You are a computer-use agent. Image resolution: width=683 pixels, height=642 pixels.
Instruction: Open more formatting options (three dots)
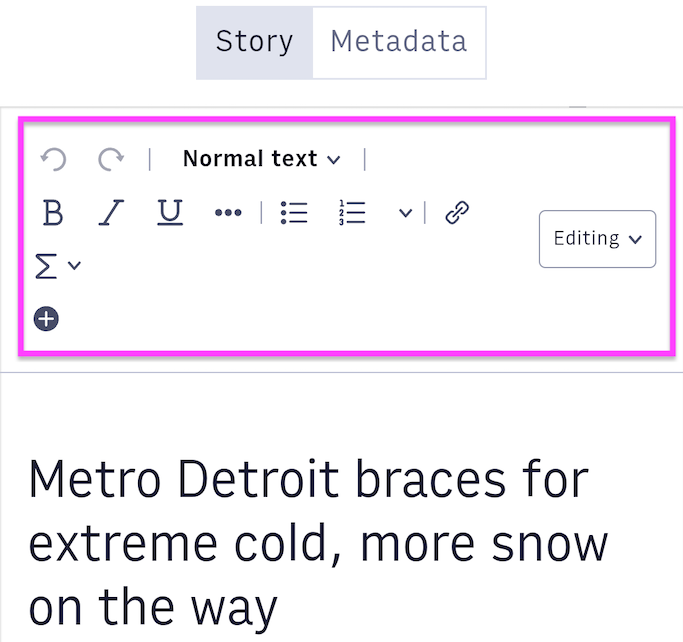coord(228,213)
